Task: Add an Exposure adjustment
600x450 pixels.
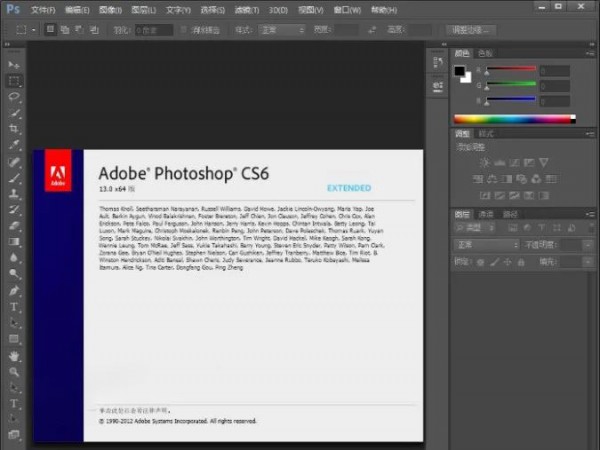Action: click(x=529, y=163)
